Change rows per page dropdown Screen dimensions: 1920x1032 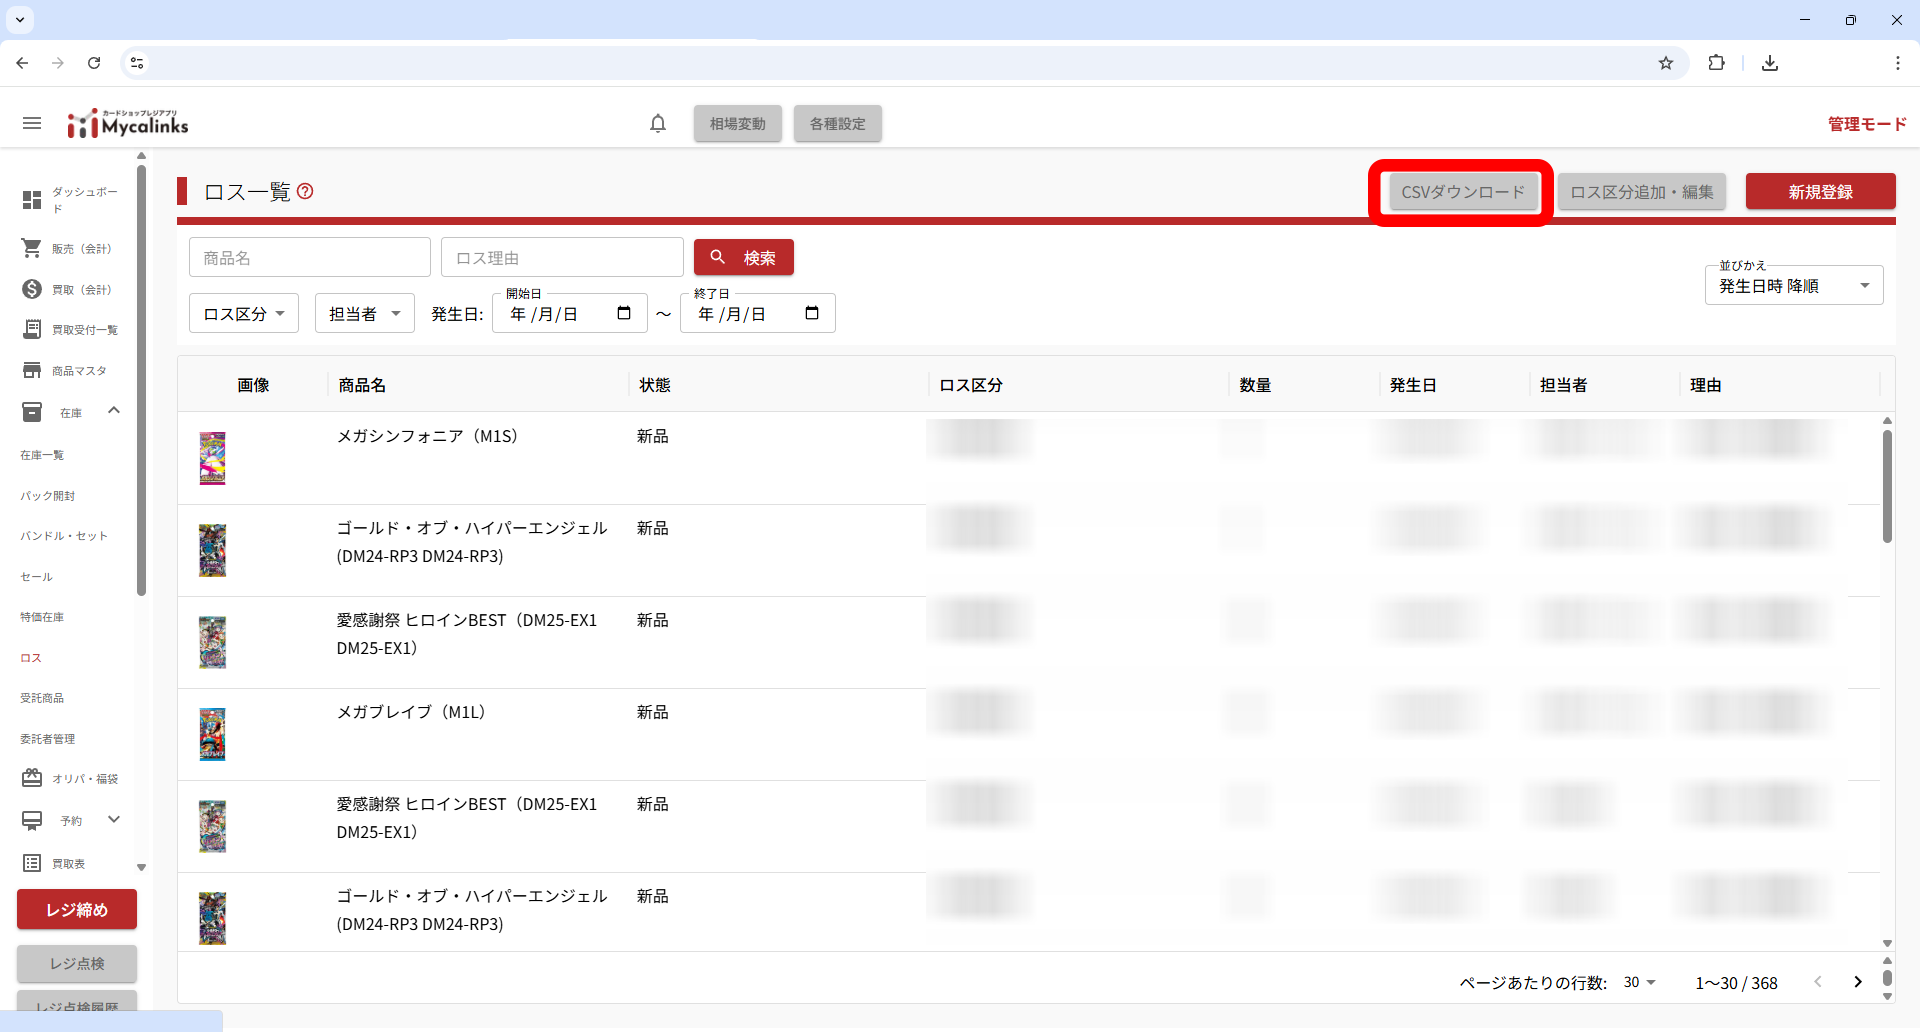coord(1639,982)
